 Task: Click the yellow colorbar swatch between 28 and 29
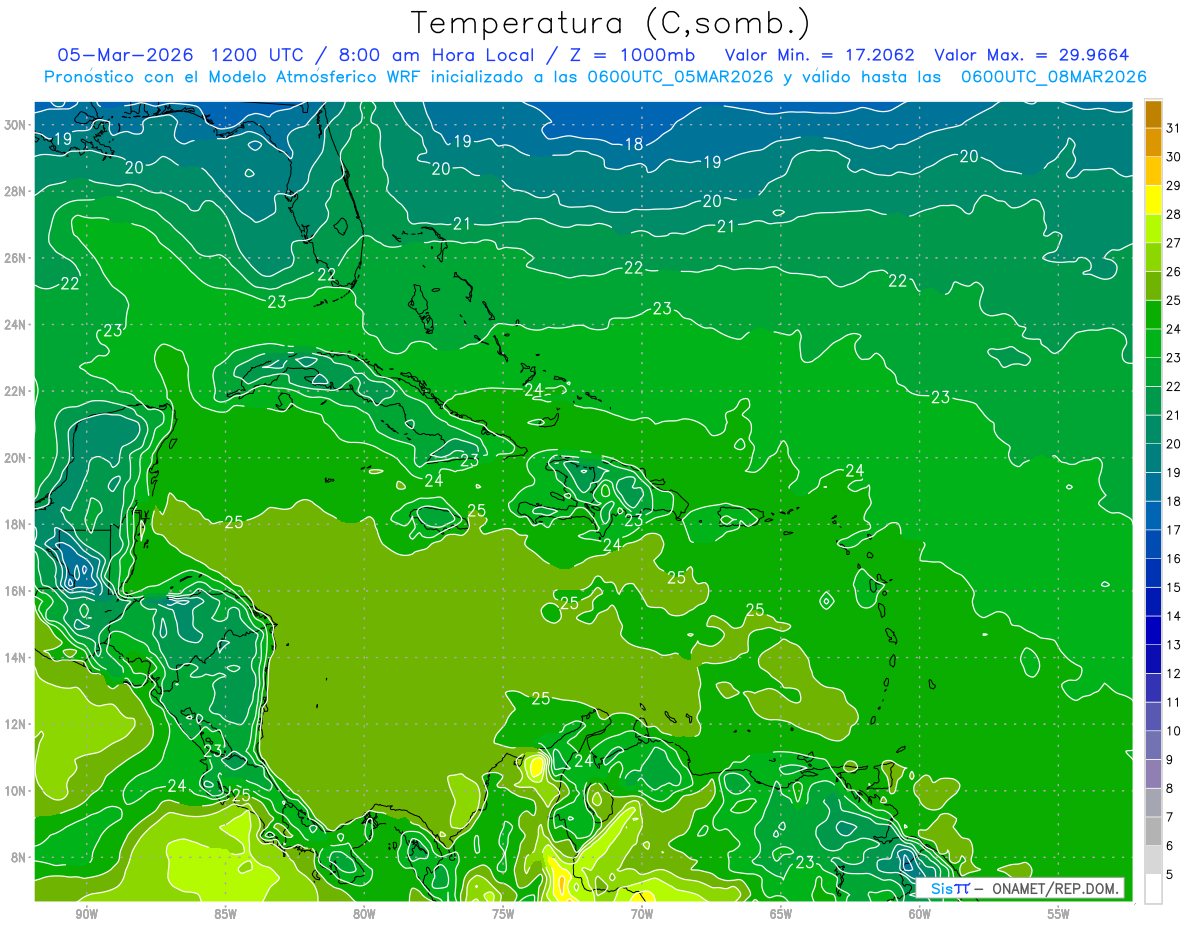1153,199
